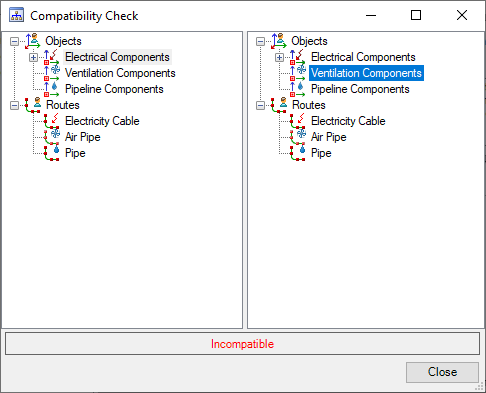Image resolution: width=486 pixels, height=393 pixels.
Task: Select Electrical Components in right tree
Action: tap(363, 57)
